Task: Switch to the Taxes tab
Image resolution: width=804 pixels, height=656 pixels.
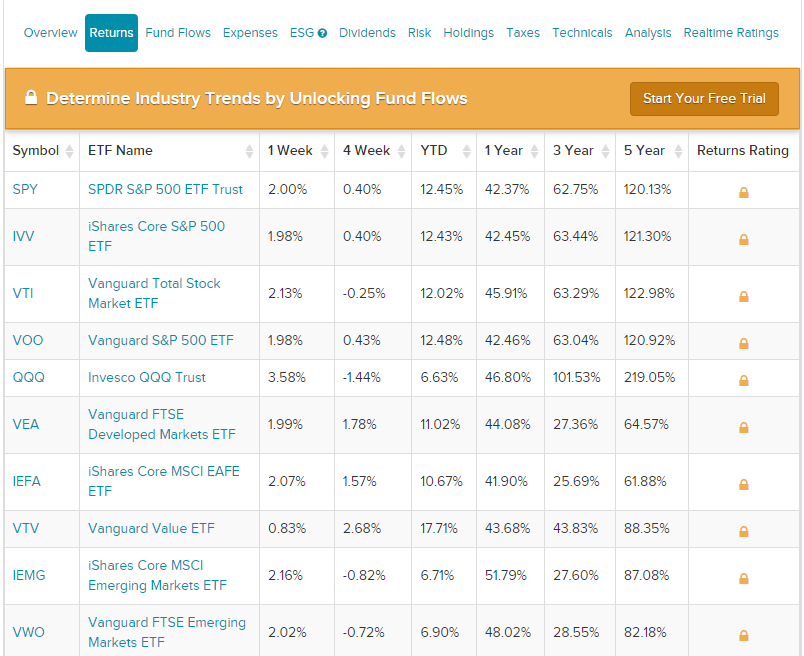Action: [x=523, y=33]
